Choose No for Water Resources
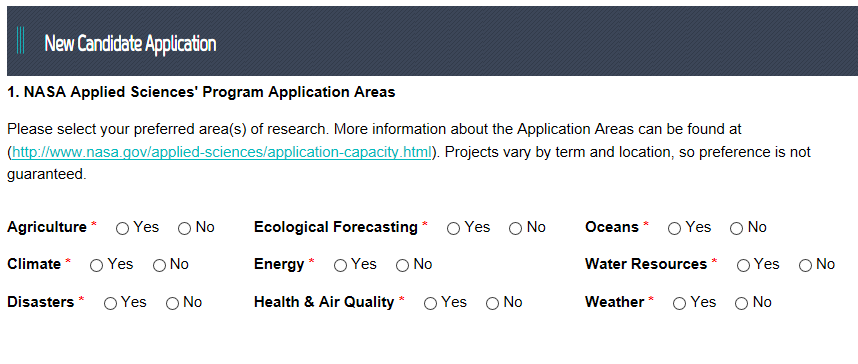Screen dimensions: 858x364 pyautogui.click(x=805, y=266)
